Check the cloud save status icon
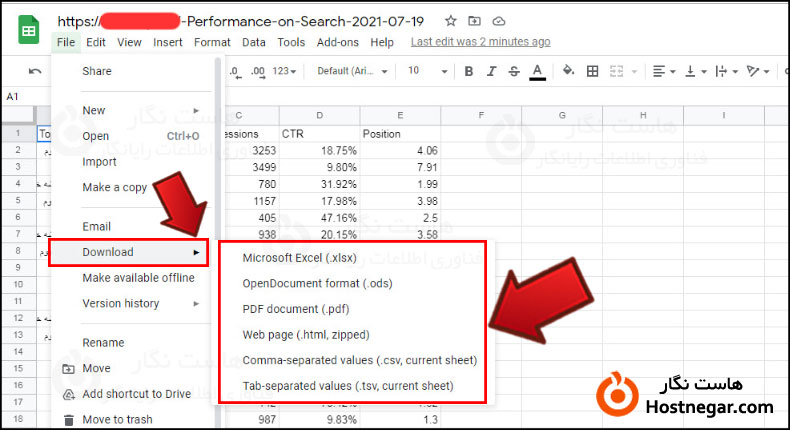This screenshot has height=430, width=790. tap(498, 21)
